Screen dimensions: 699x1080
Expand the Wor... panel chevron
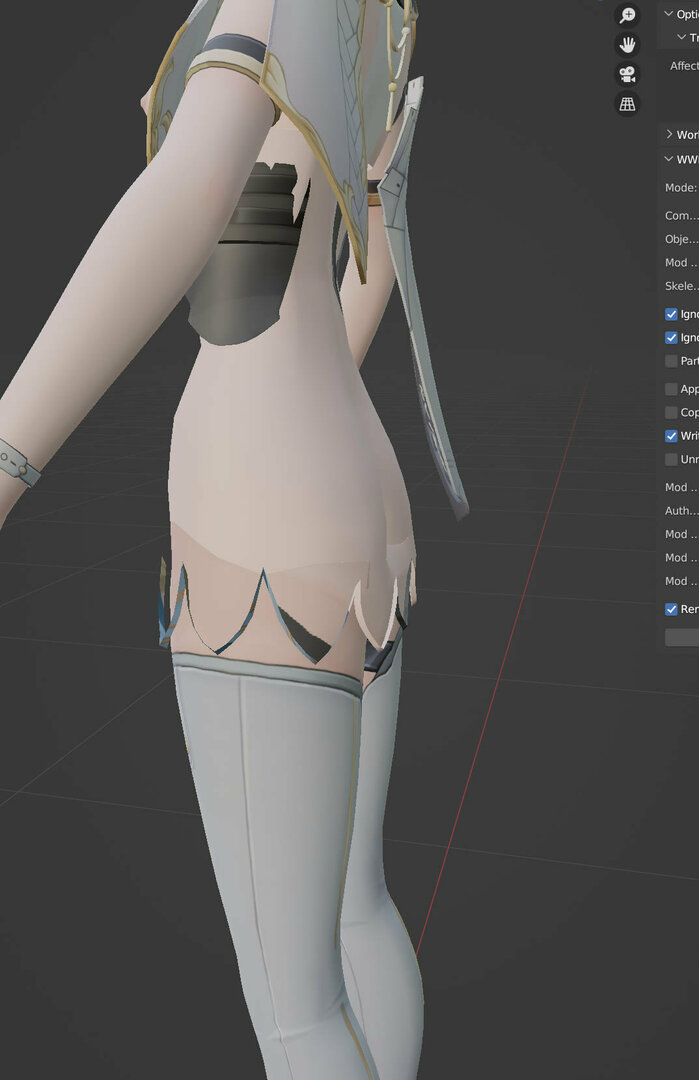point(669,134)
